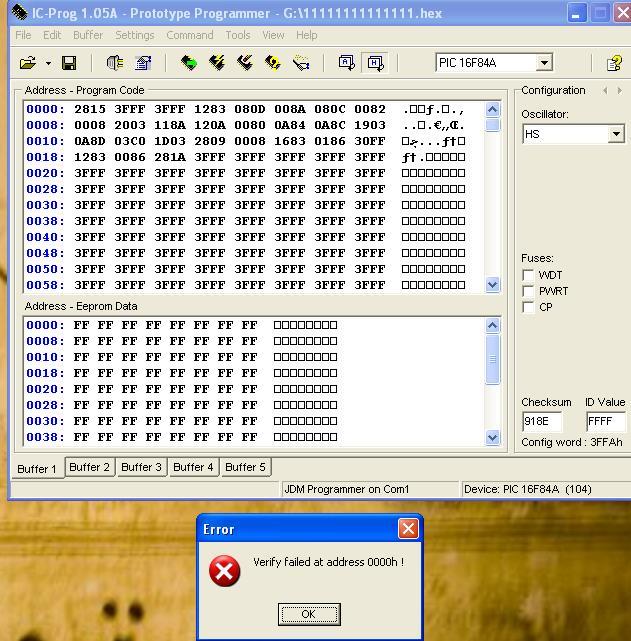The height and width of the screenshot is (641, 631).
Task: Open the Edit menu
Action: (52, 35)
